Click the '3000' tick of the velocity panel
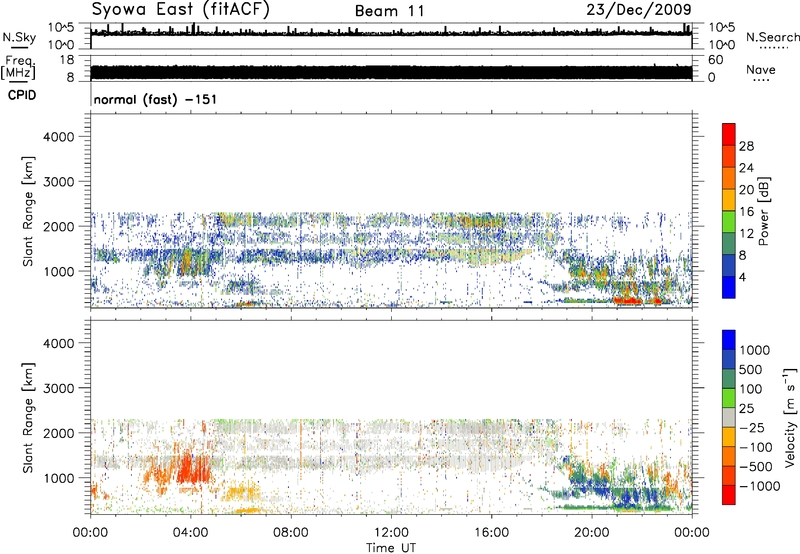Viewport: 800px width, 554px height. point(59,388)
